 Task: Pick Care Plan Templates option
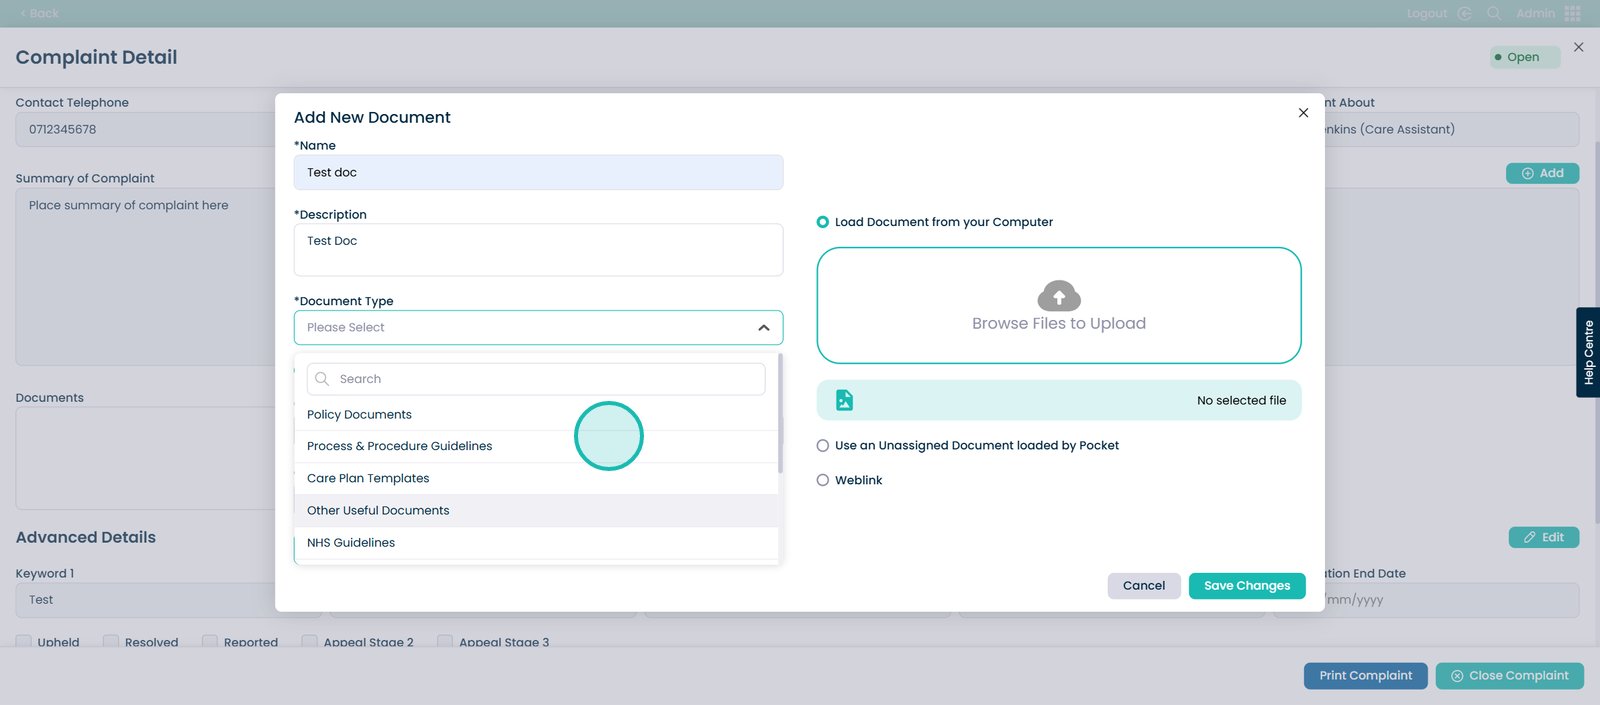point(368,479)
